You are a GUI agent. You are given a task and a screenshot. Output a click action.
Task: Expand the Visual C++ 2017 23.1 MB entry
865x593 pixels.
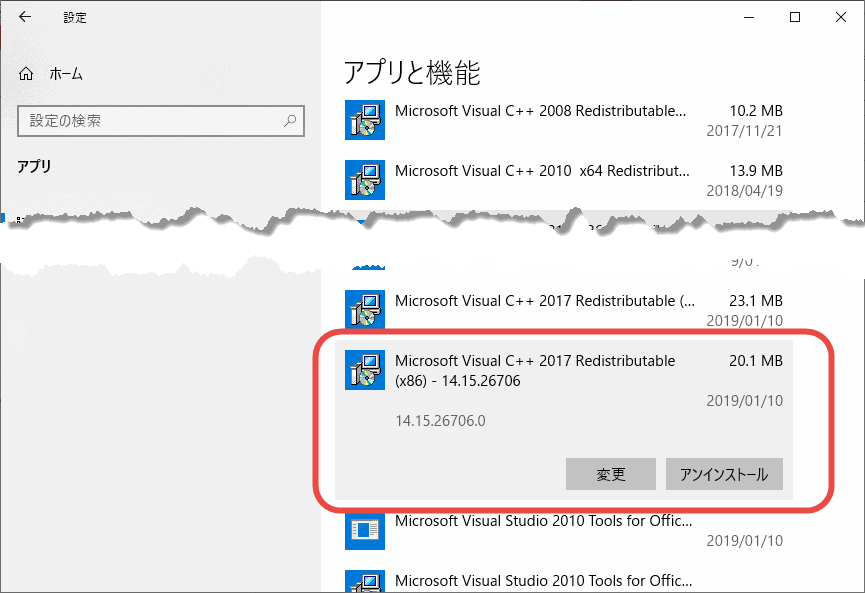point(564,309)
